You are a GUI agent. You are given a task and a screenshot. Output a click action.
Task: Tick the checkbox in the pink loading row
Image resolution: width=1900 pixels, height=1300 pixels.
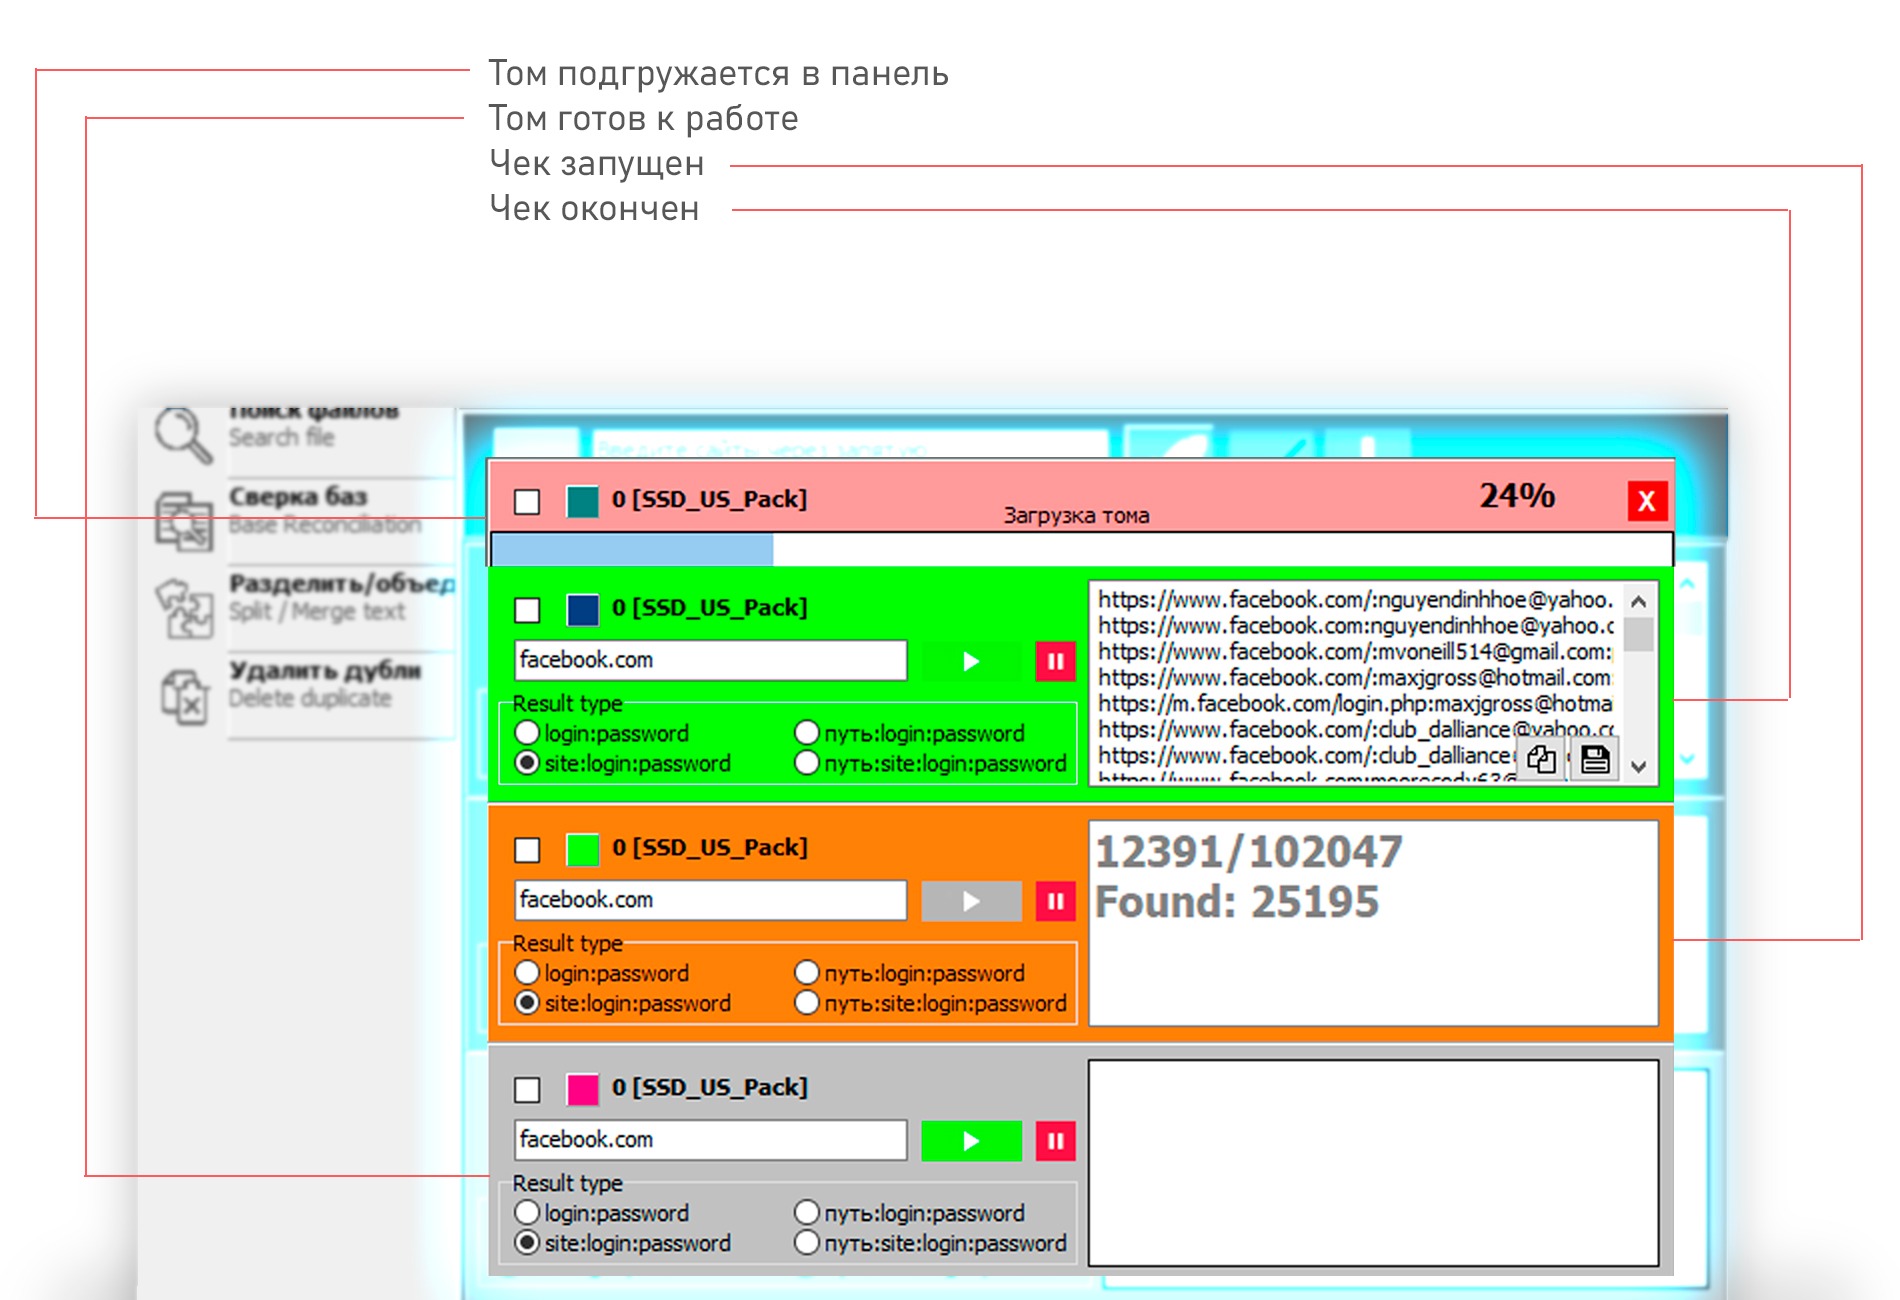coord(527,501)
